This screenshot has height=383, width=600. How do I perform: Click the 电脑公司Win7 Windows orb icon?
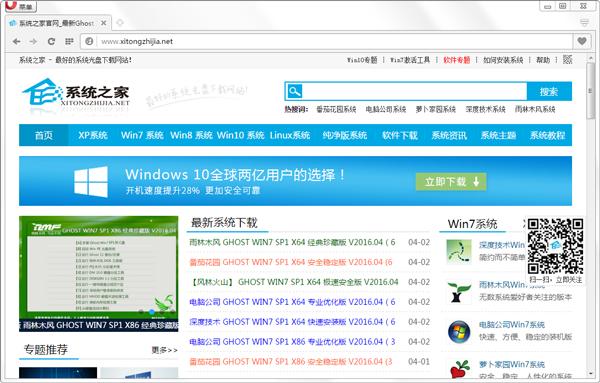(x=458, y=331)
